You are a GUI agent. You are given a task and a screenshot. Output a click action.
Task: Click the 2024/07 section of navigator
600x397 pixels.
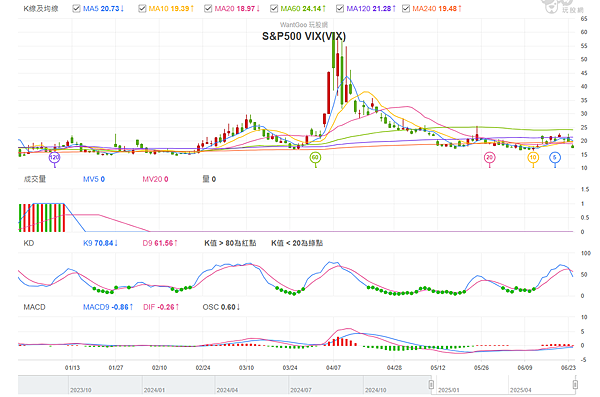(325, 385)
